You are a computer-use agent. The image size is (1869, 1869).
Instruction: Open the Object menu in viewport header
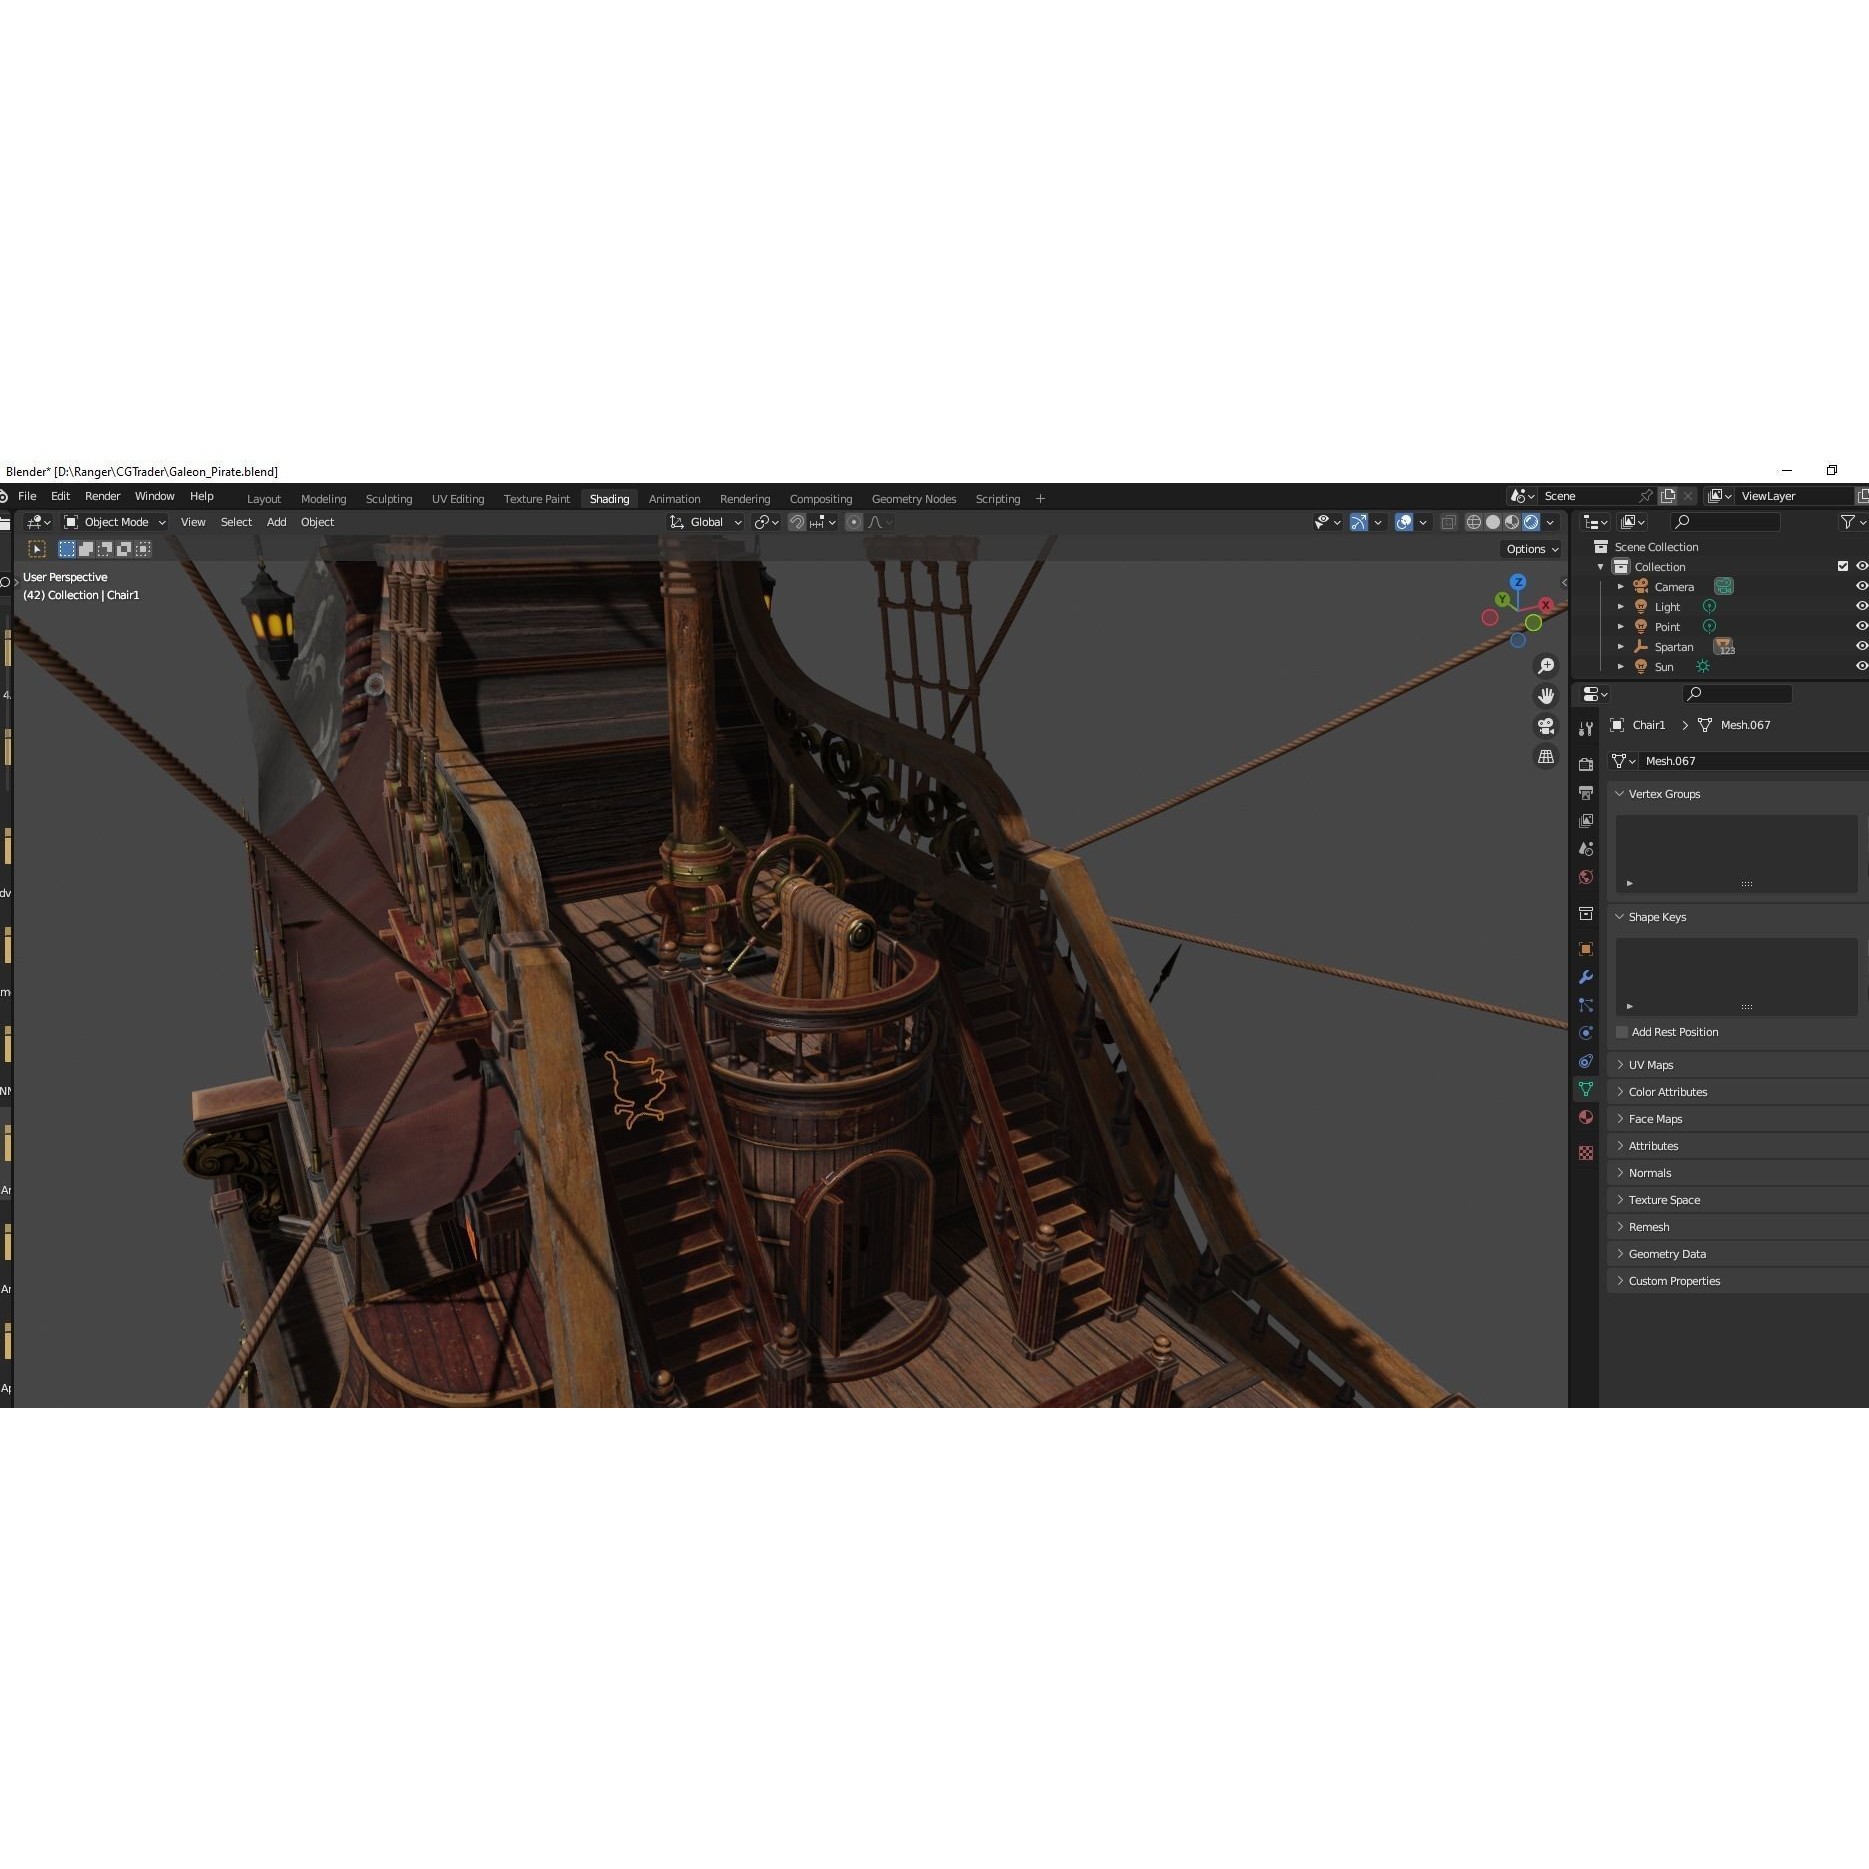[317, 522]
